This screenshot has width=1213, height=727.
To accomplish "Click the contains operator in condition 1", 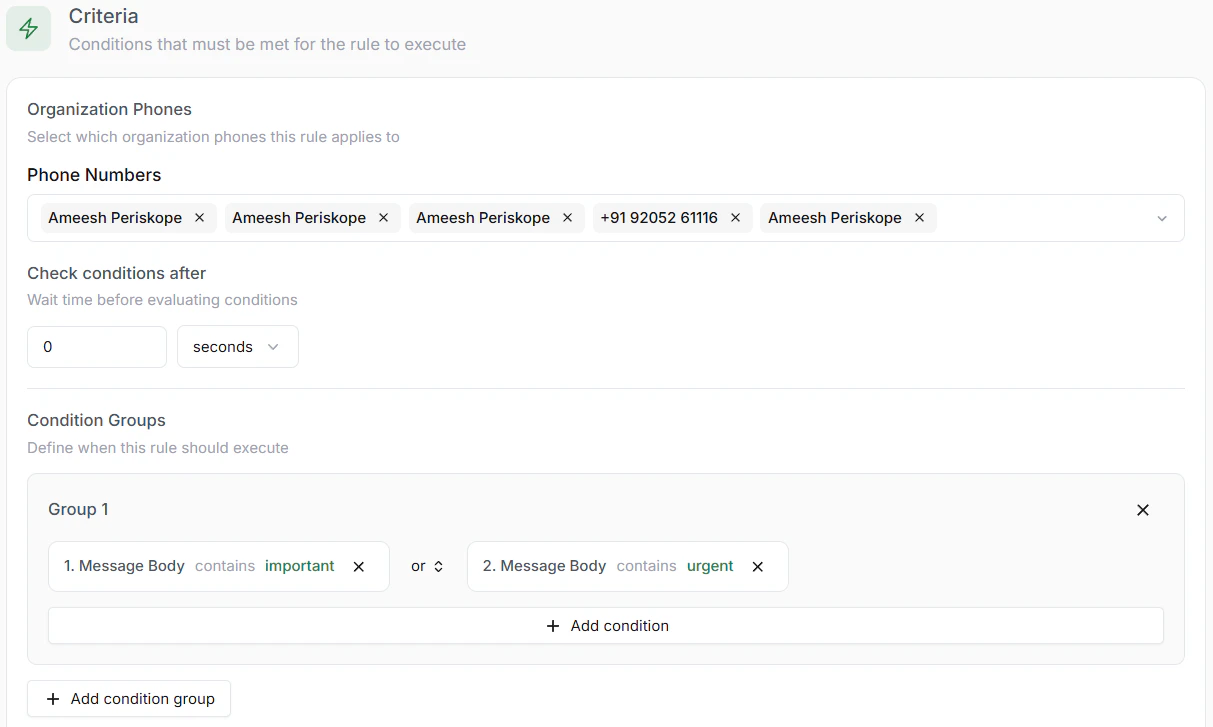I will [225, 566].
